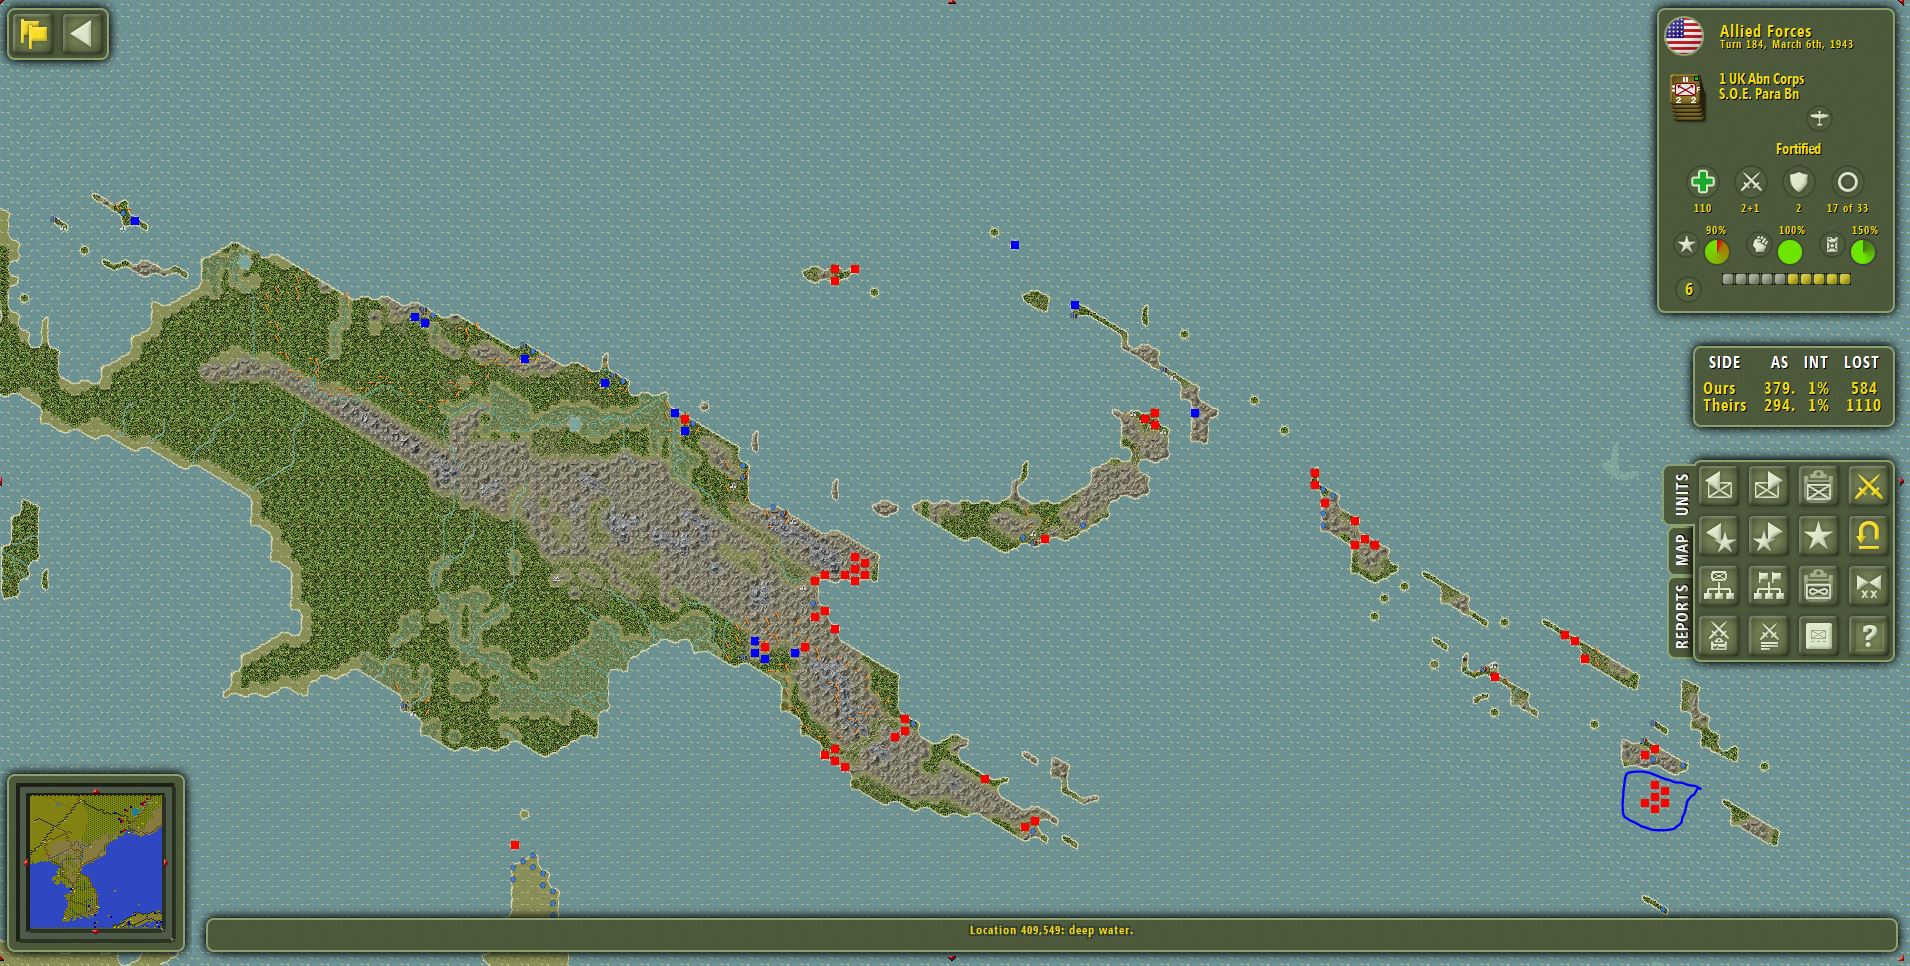The image size is (1910, 966).
Task: Click the airplane icon in unit panel
Action: click(1819, 118)
